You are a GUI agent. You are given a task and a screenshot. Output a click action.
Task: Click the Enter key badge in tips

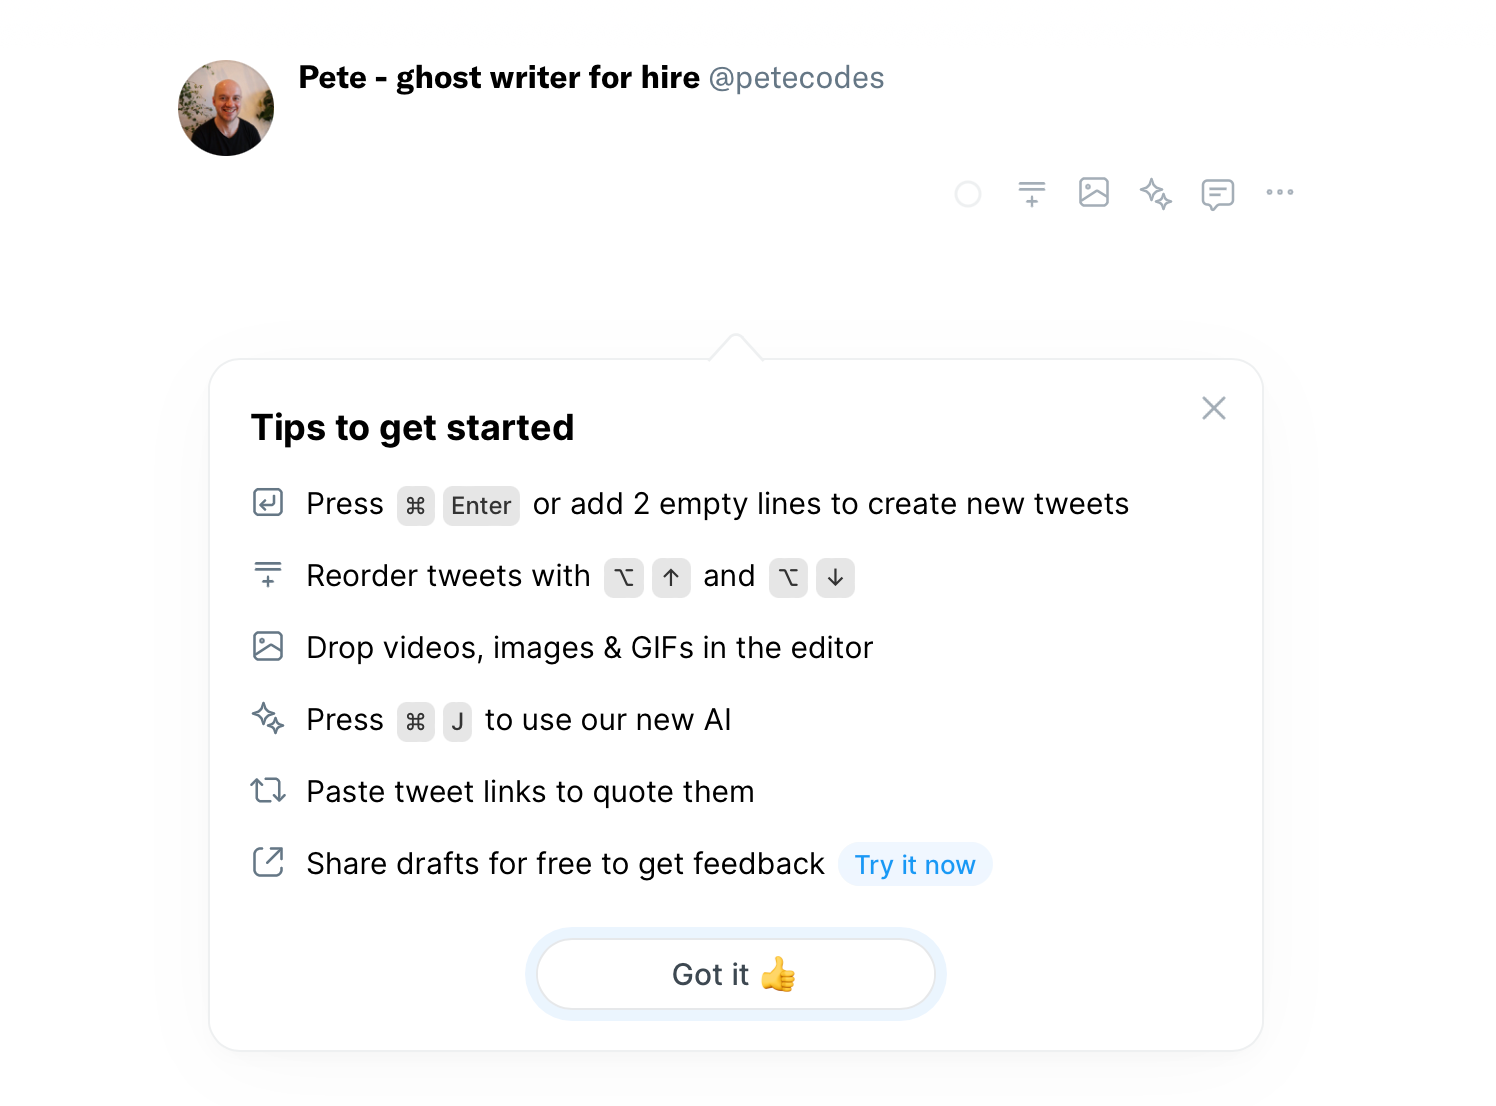481,506
